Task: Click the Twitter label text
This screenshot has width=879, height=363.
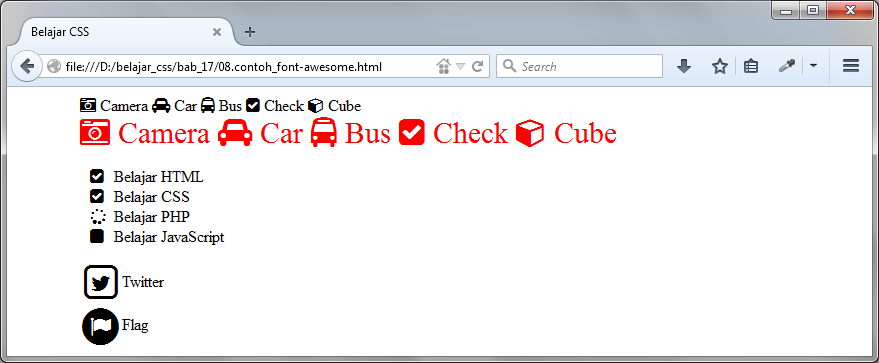Action: [x=143, y=282]
